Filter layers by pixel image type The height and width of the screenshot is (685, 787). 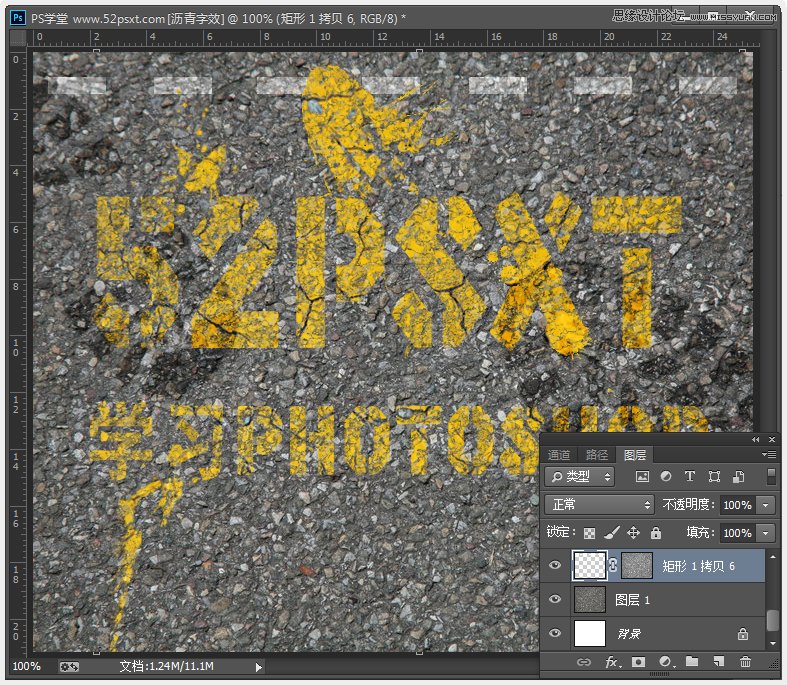click(642, 476)
